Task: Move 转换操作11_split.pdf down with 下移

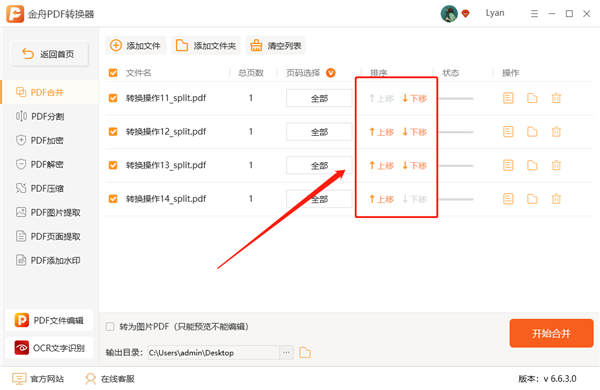Action: pos(414,98)
